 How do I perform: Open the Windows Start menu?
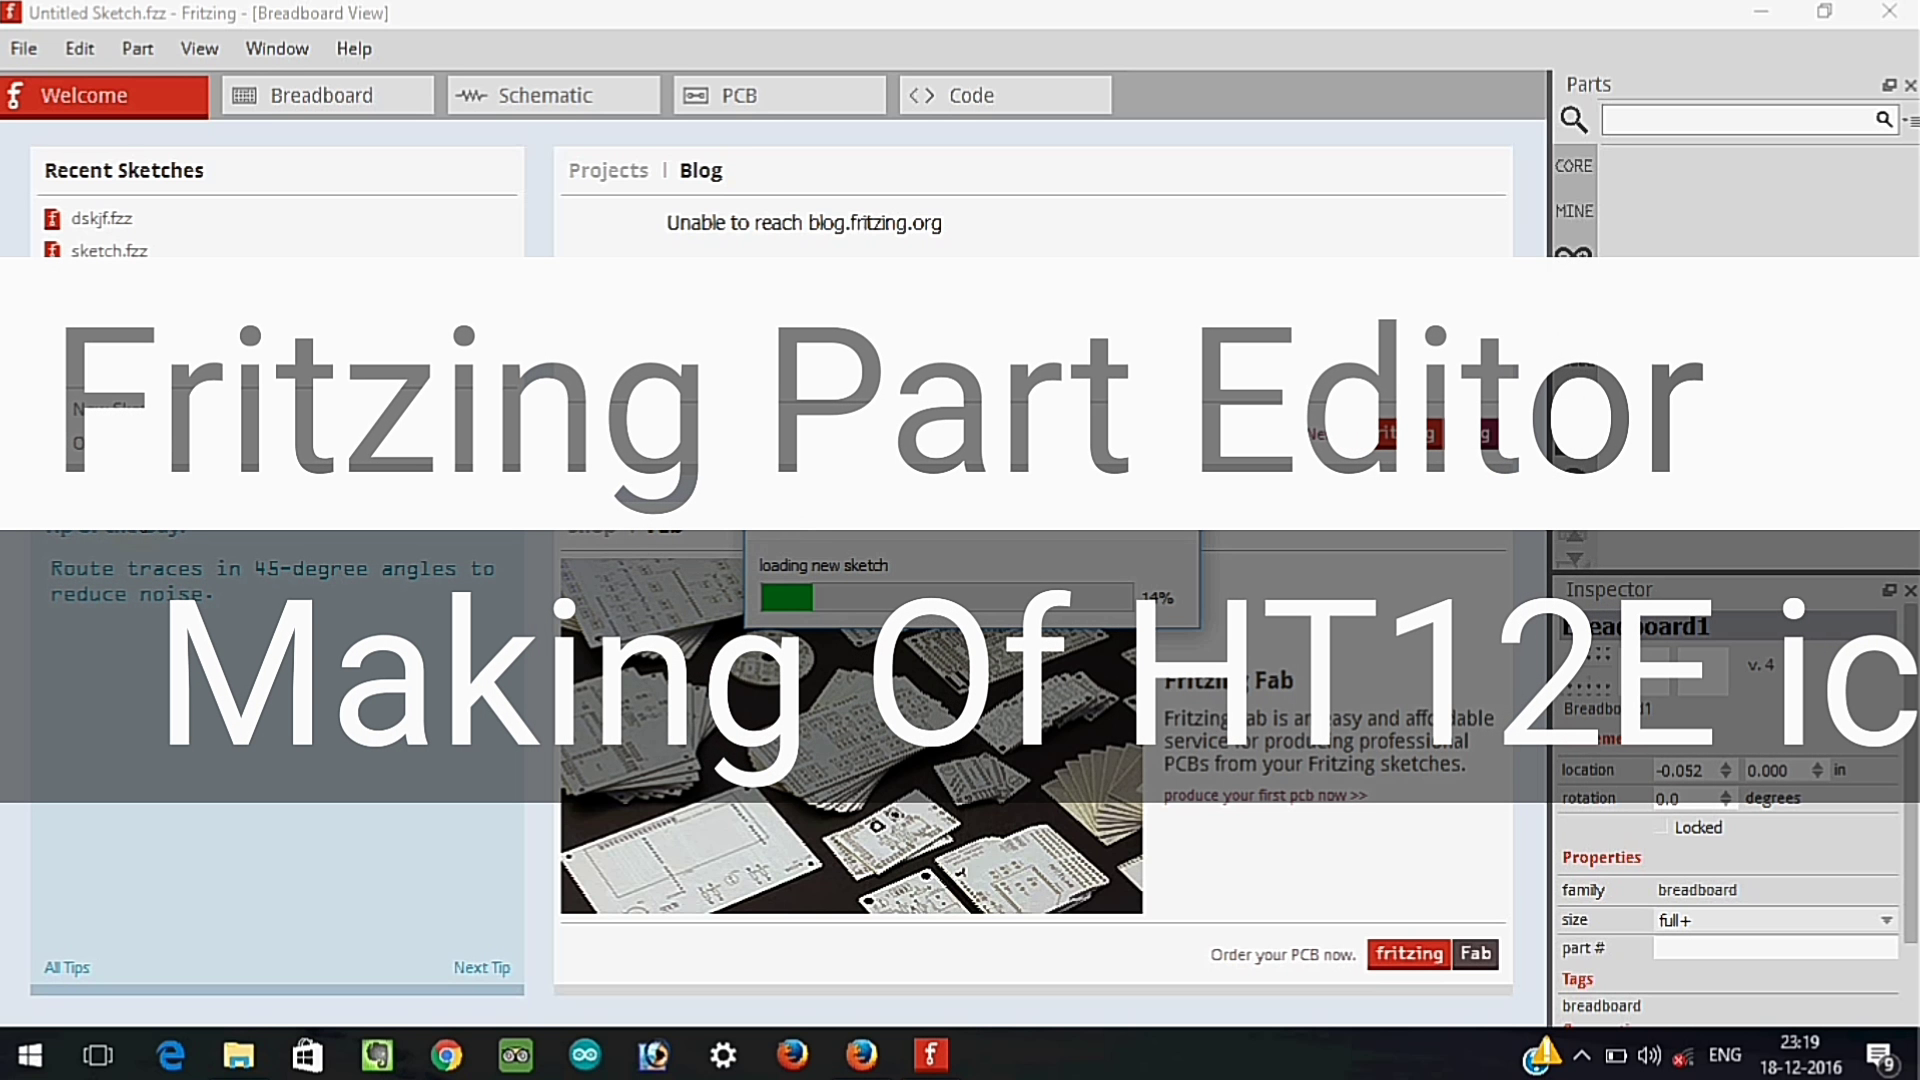click(30, 1055)
